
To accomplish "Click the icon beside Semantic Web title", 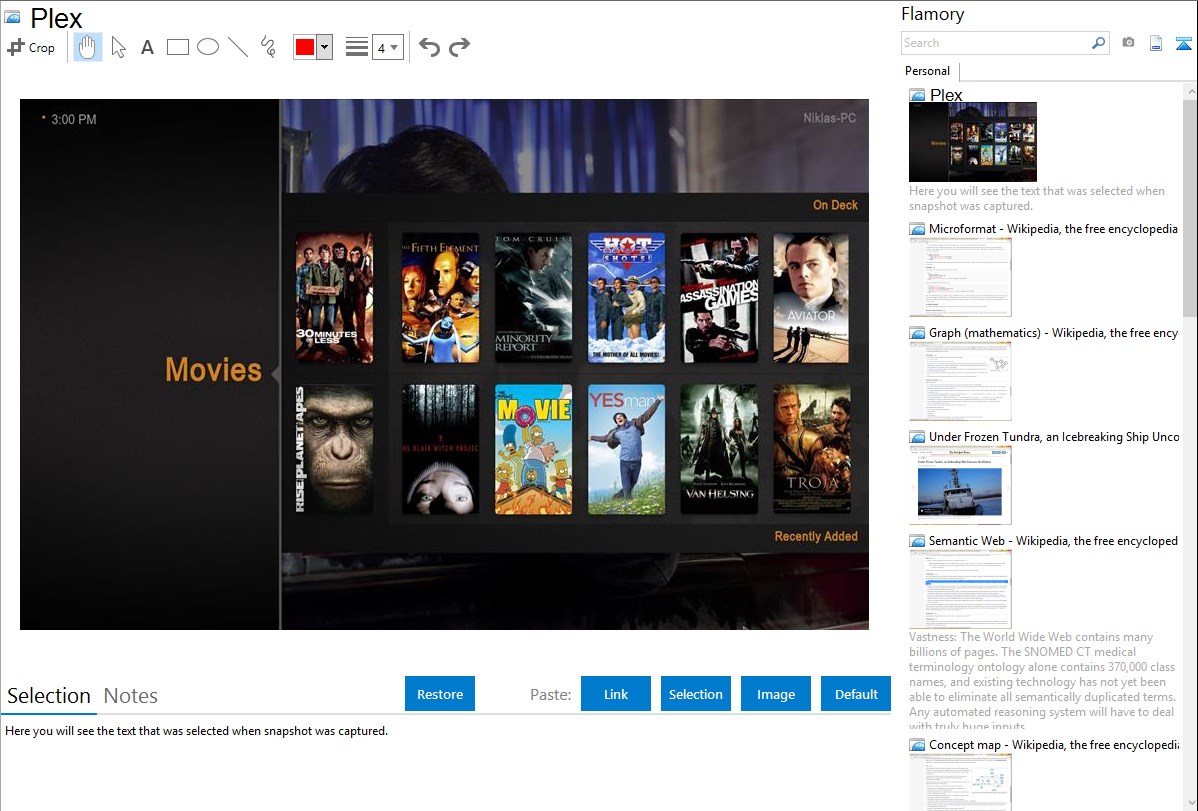I will [x=917, y=541].
